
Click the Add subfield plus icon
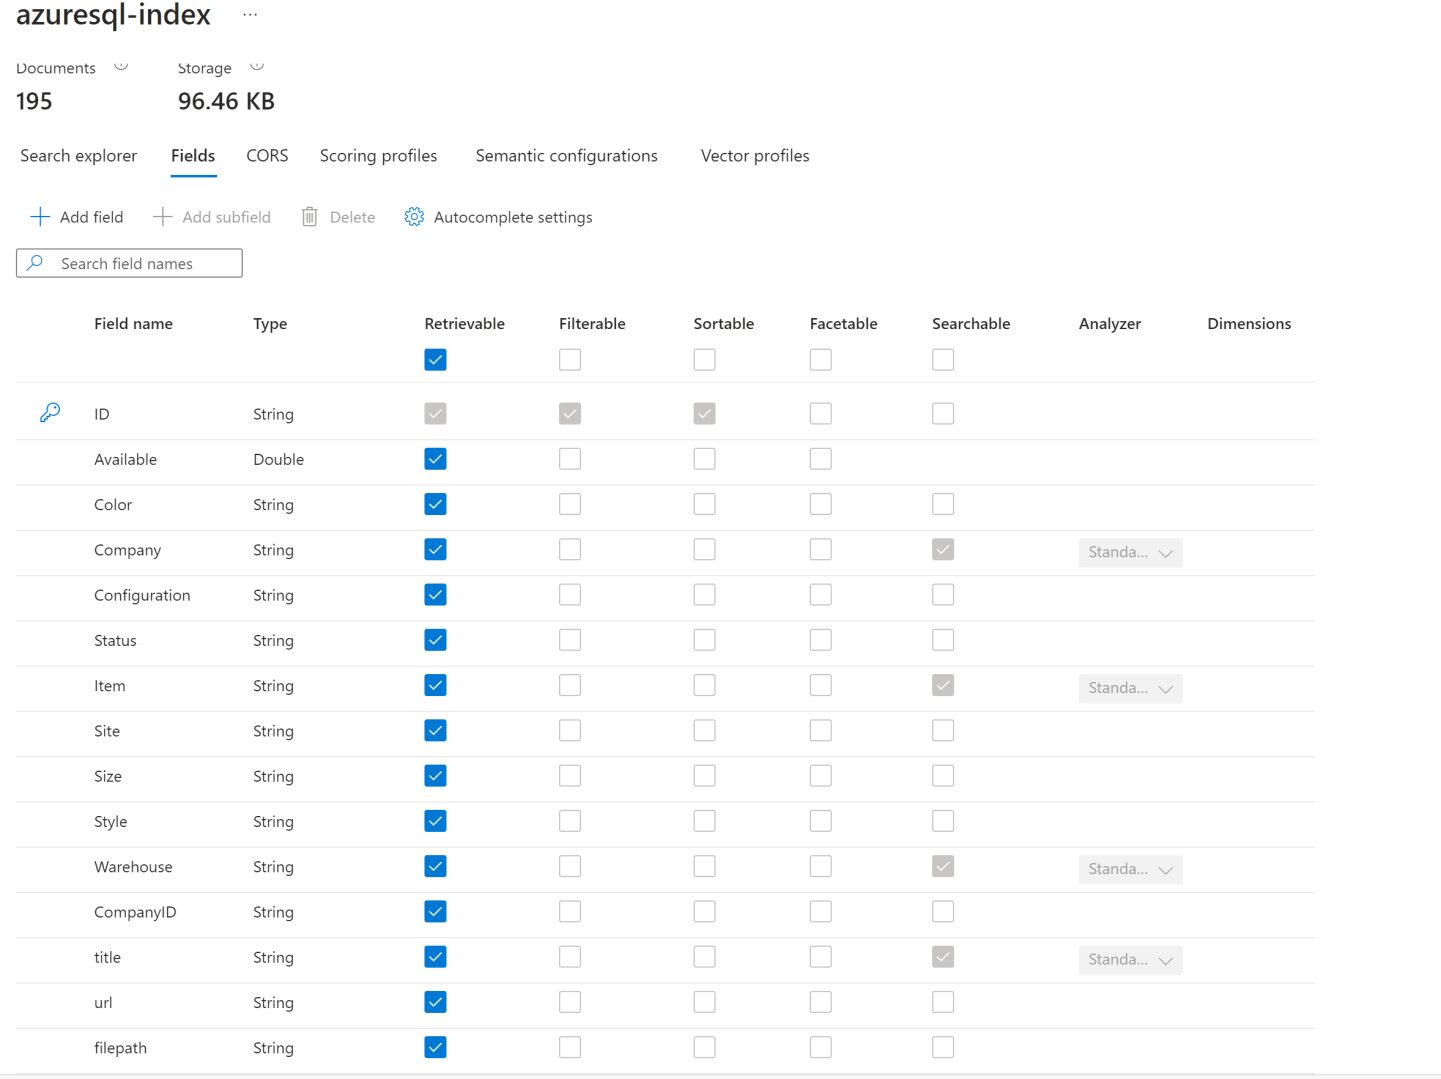click(x=162, y=217)
